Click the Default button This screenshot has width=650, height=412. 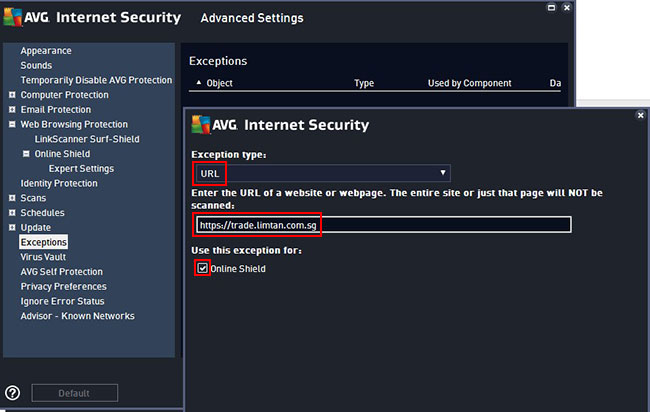[x=75, y=393]
